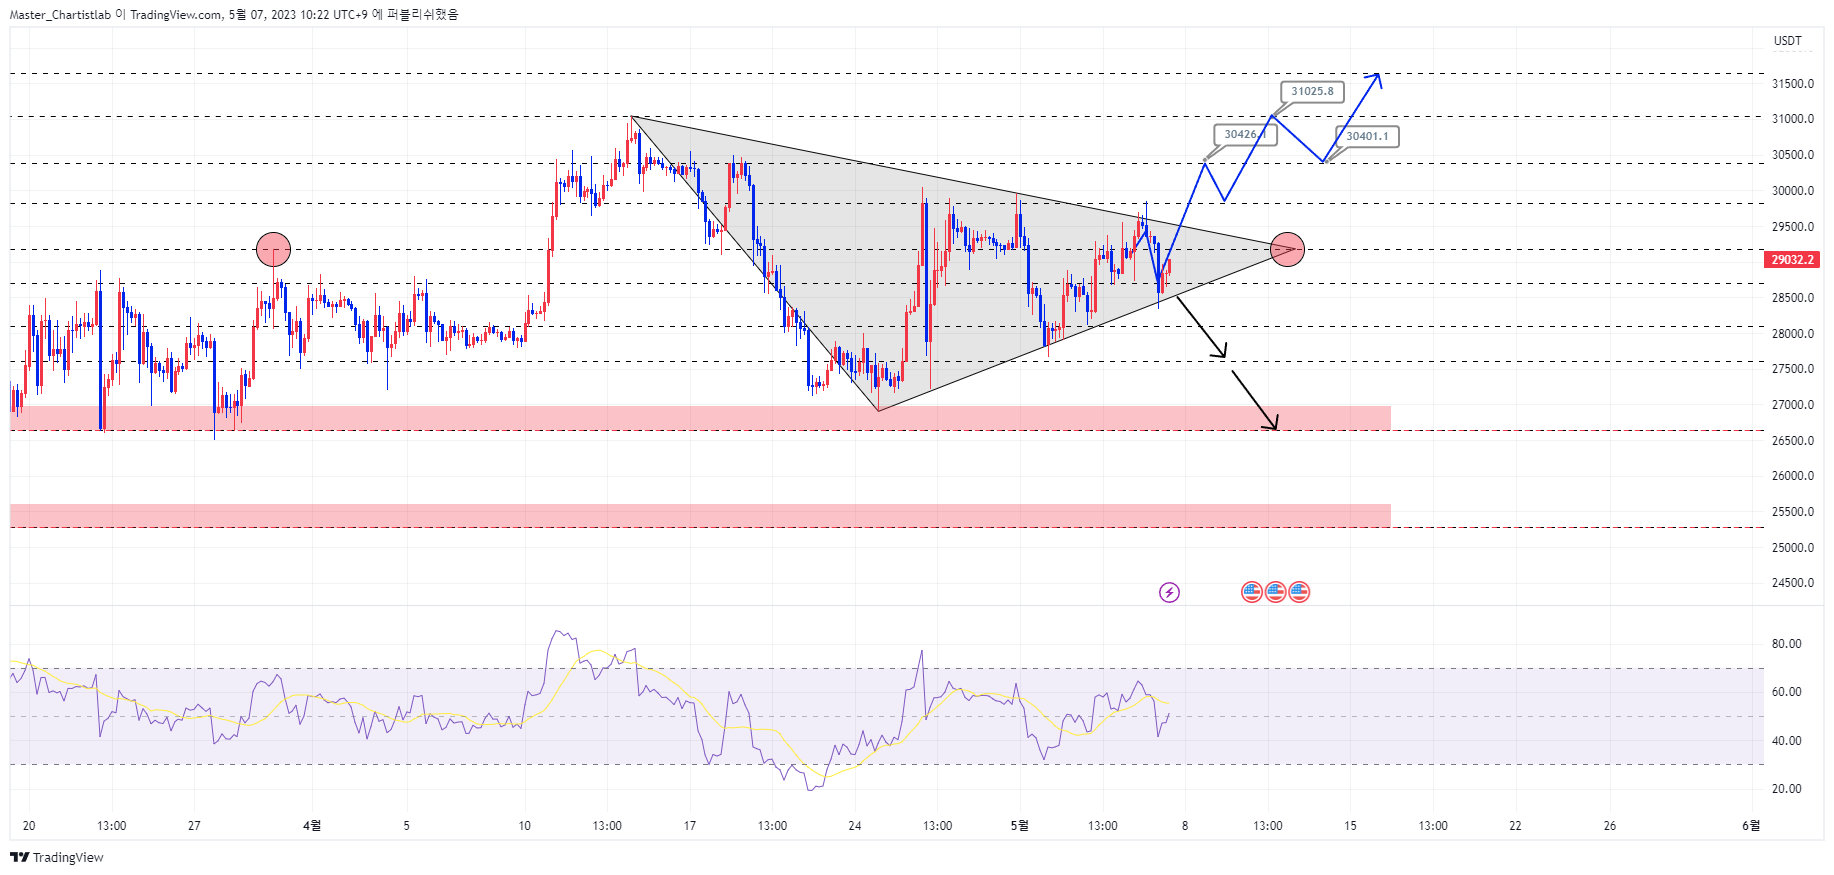Click the USDT currency label

click(x=1788, y=41)
